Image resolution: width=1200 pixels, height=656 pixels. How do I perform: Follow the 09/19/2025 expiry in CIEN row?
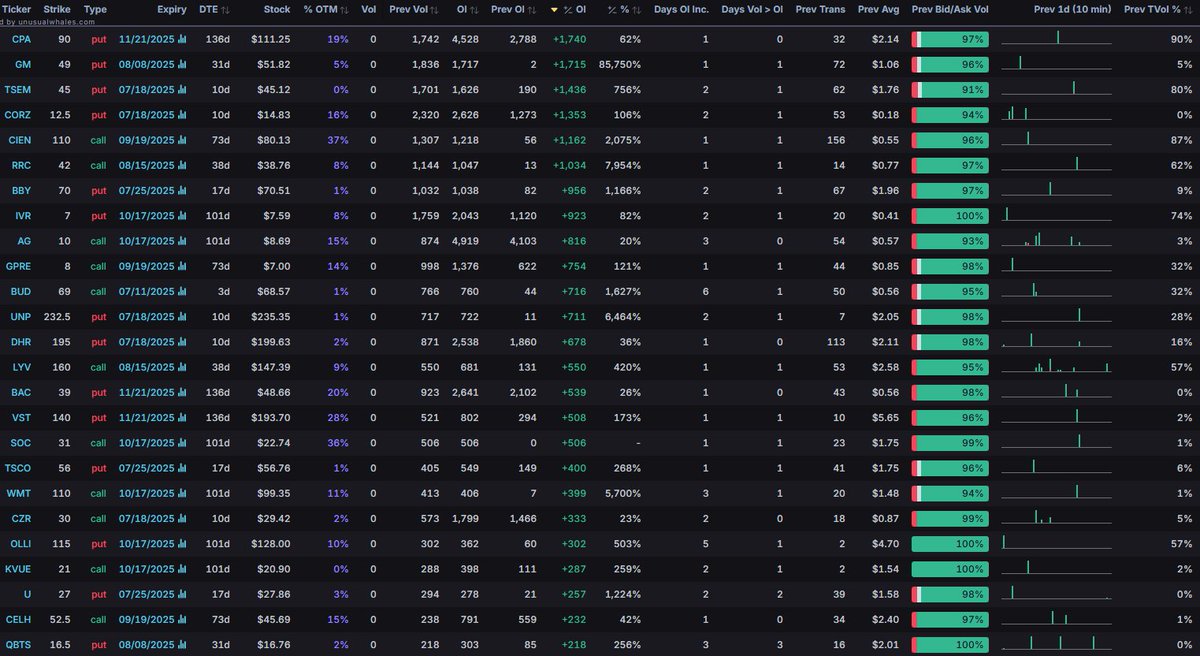(x=146, y=140)
